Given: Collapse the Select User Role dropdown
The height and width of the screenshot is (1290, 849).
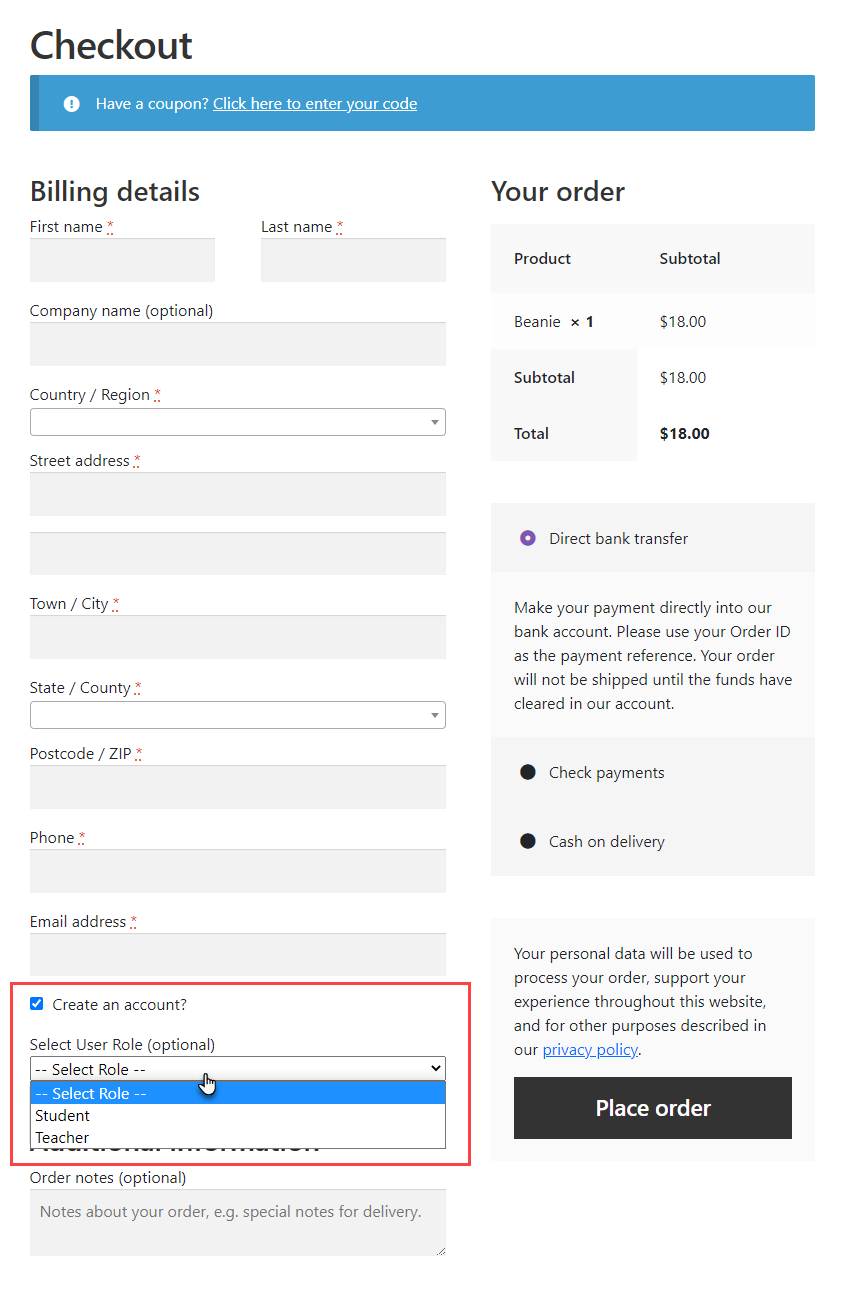Looking at the screenshot, I should (238, 1069).
